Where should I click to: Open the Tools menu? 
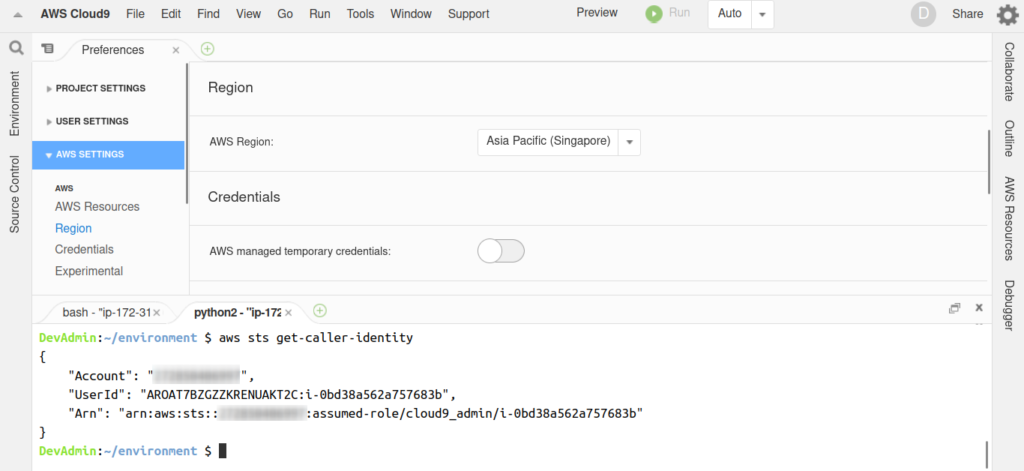click(x=360, y=14)
